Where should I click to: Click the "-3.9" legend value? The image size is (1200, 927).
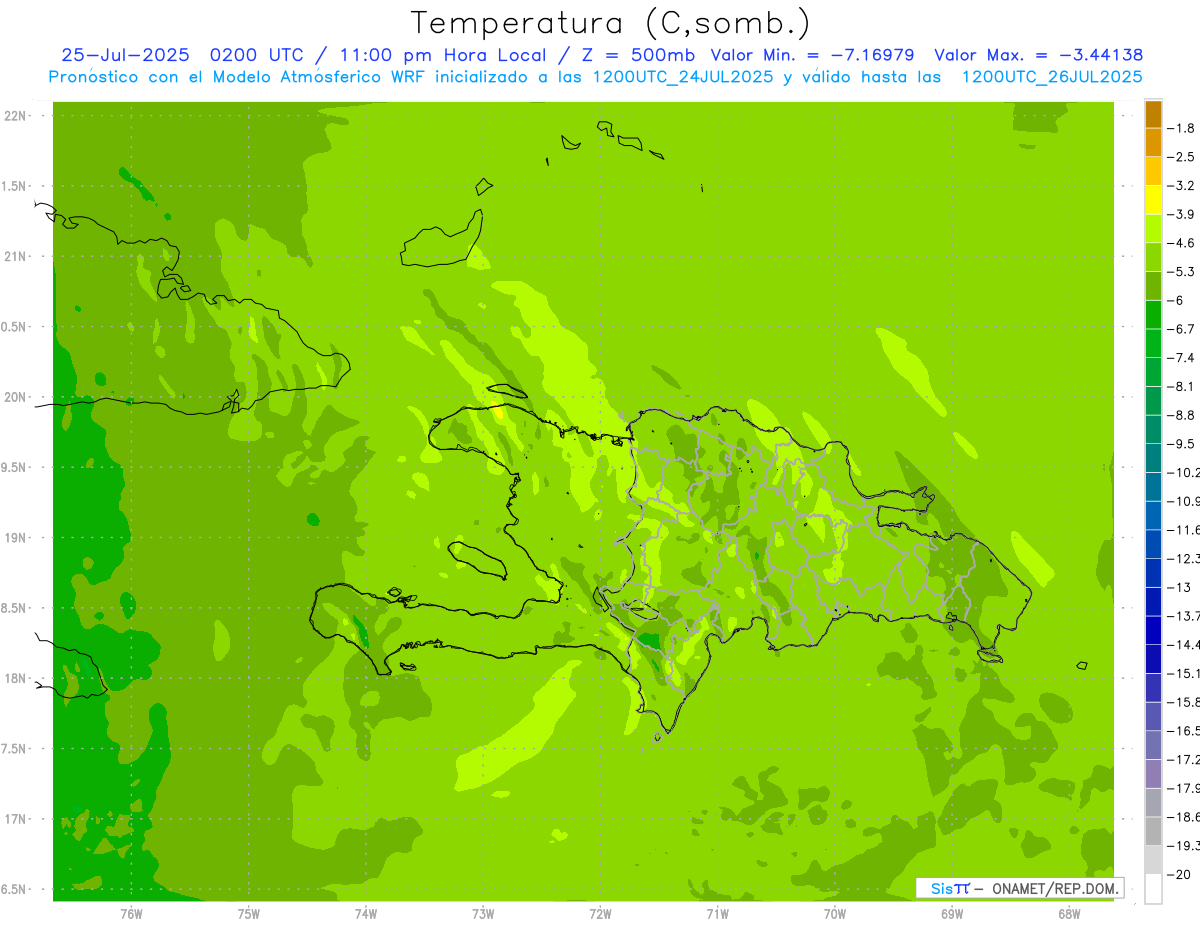[x=1182, y=214]
